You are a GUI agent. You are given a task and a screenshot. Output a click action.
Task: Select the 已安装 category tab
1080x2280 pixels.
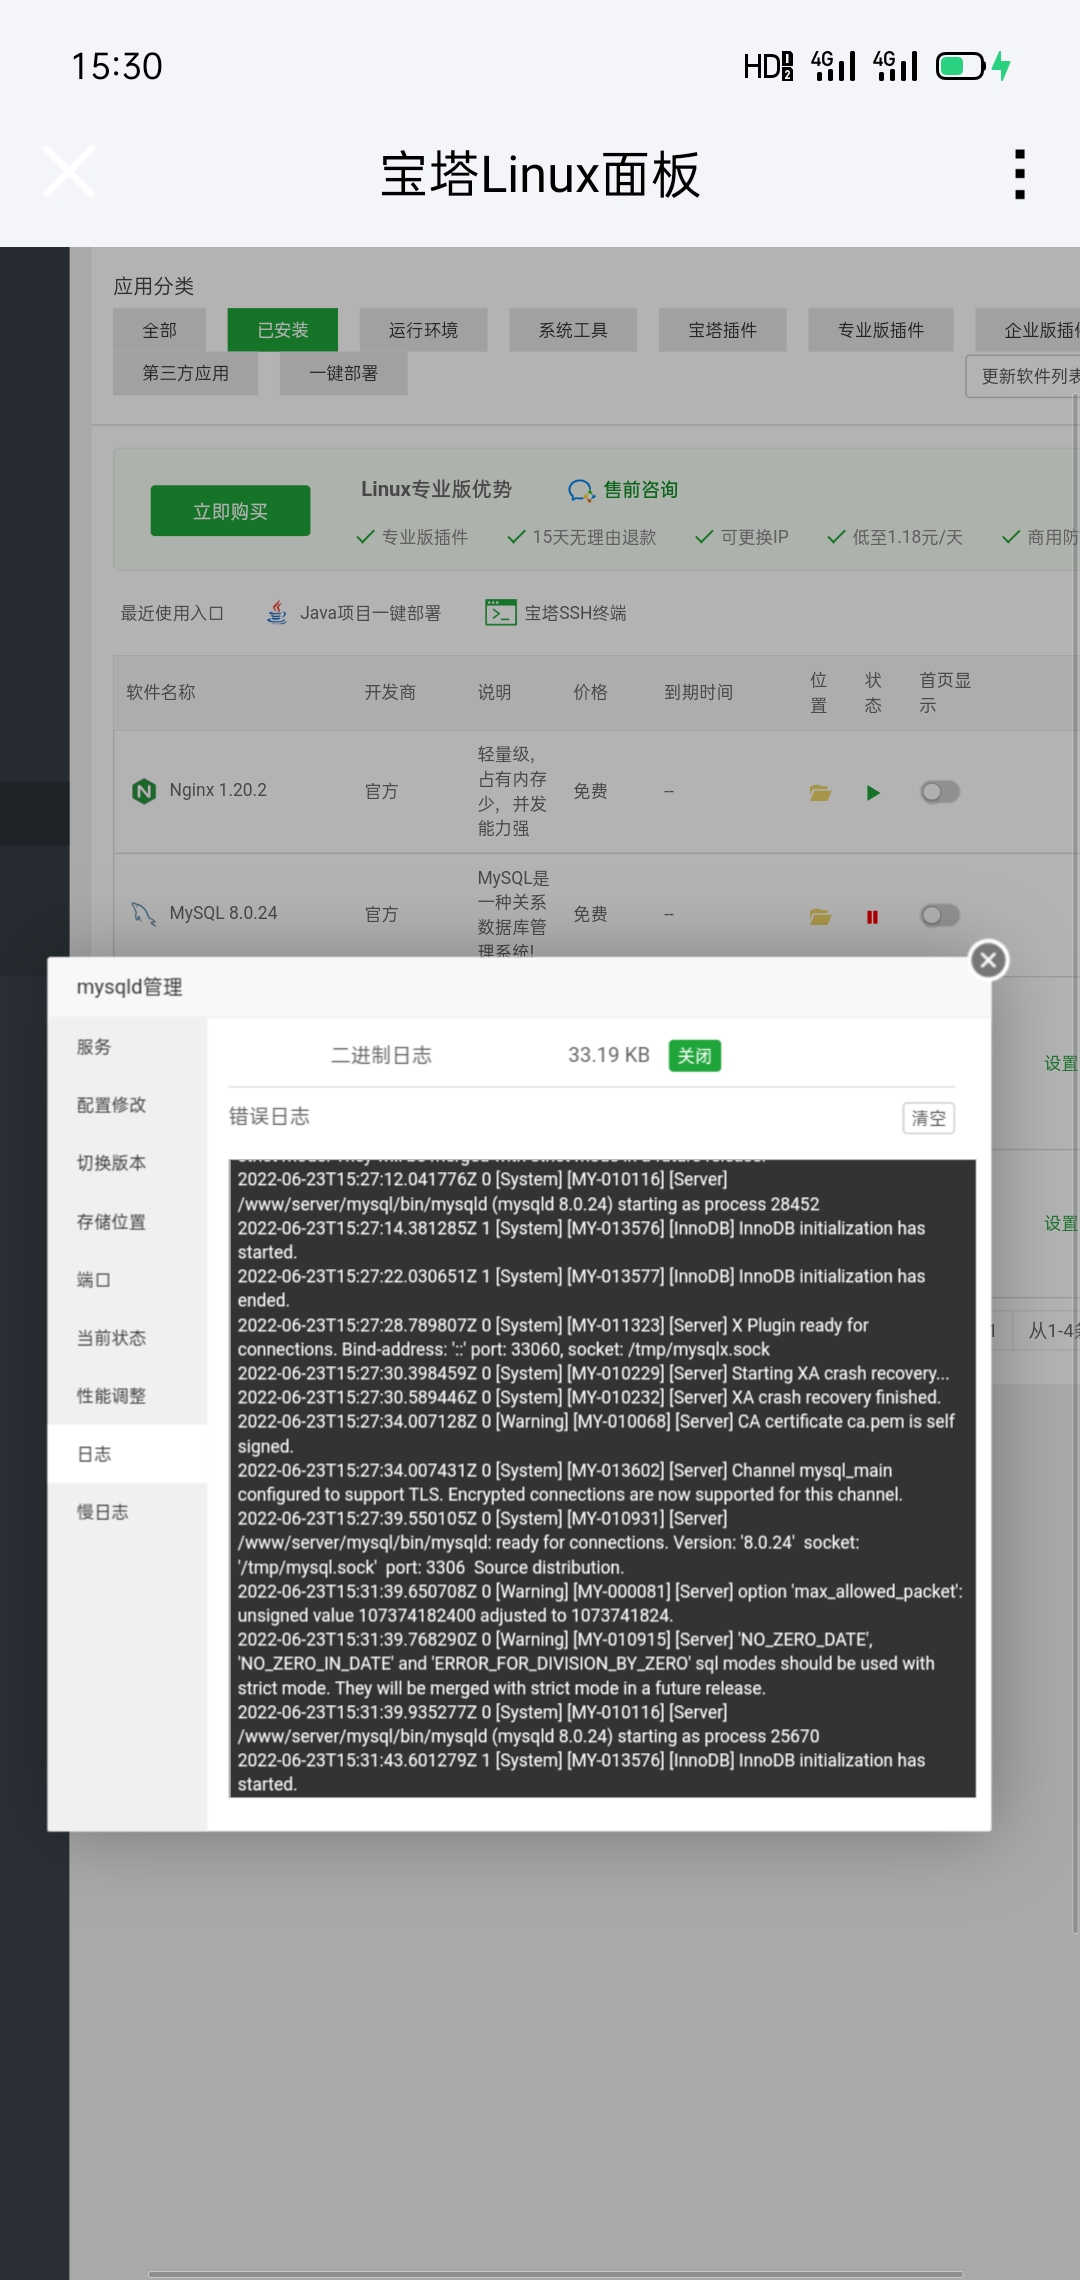coord(283,330)
